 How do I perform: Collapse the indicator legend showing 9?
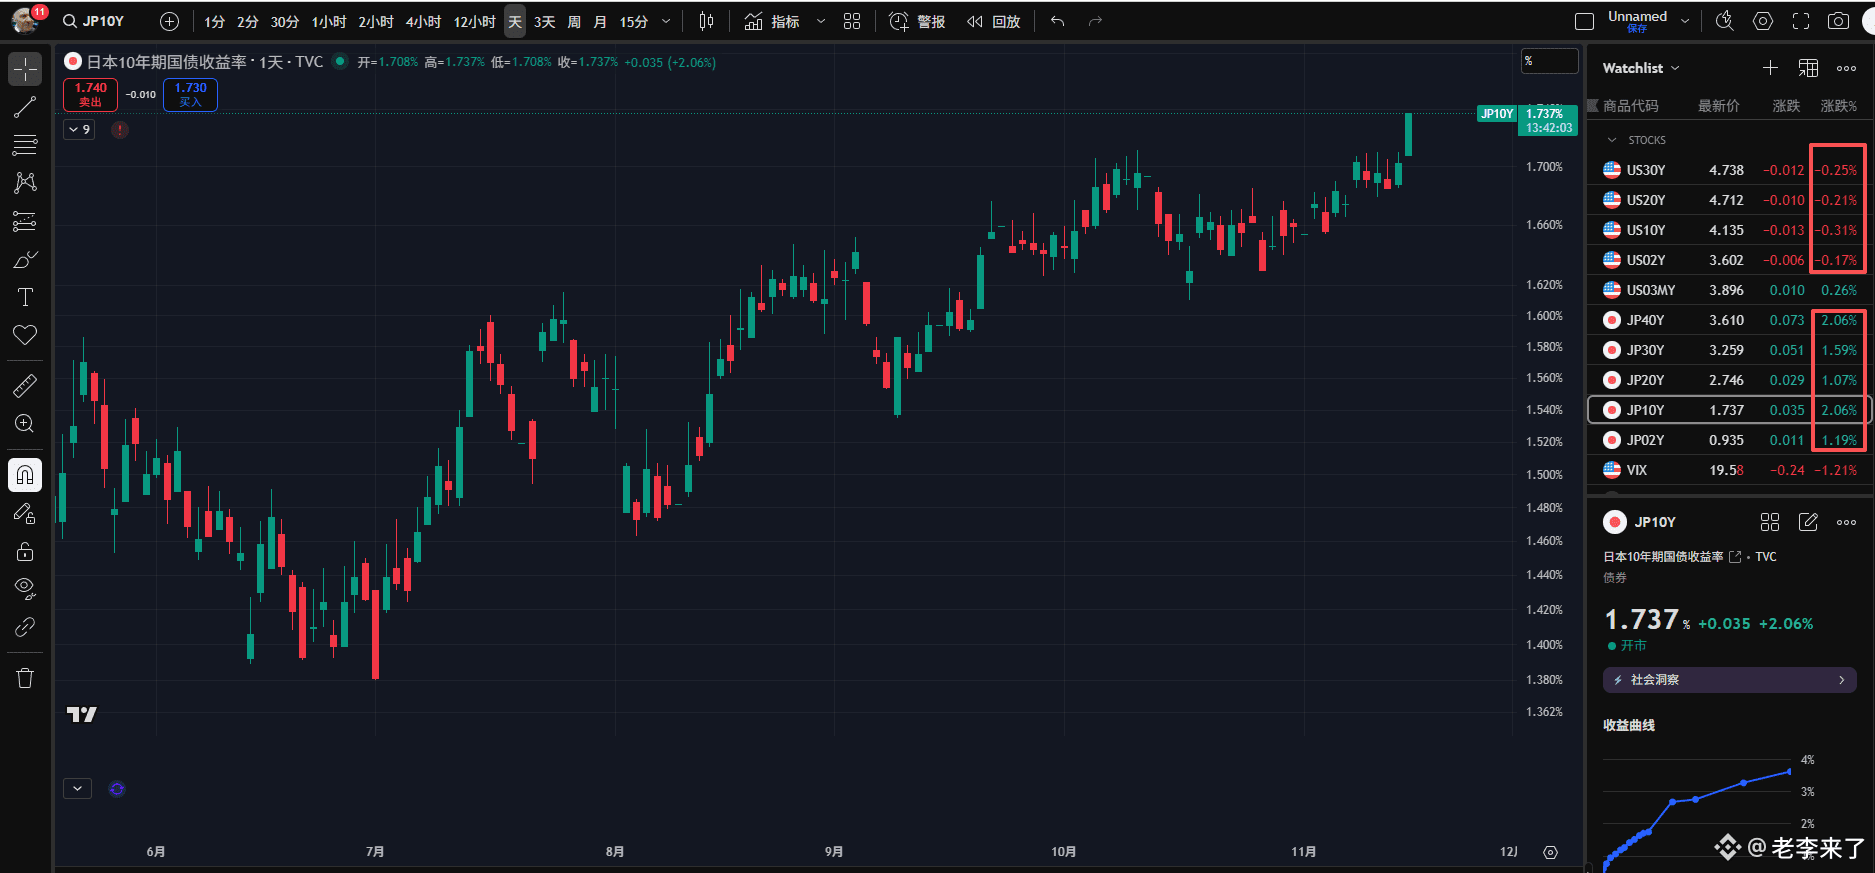tap(79, 129)
